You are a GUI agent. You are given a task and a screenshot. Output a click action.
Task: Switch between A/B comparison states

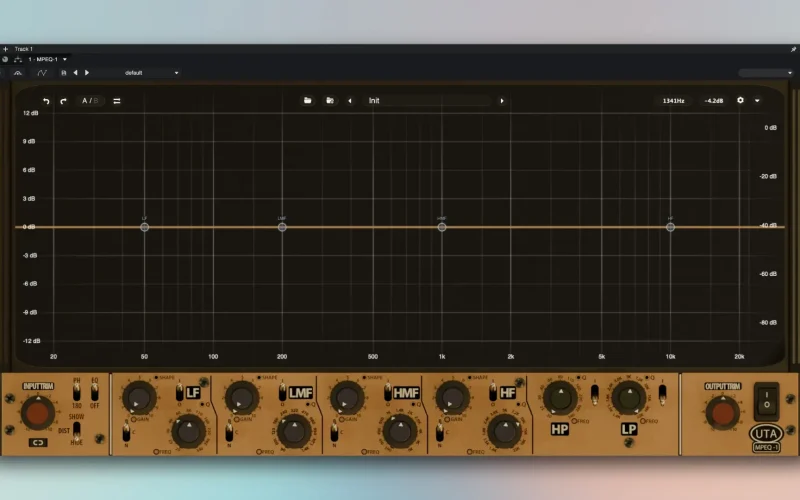[90, 101]
